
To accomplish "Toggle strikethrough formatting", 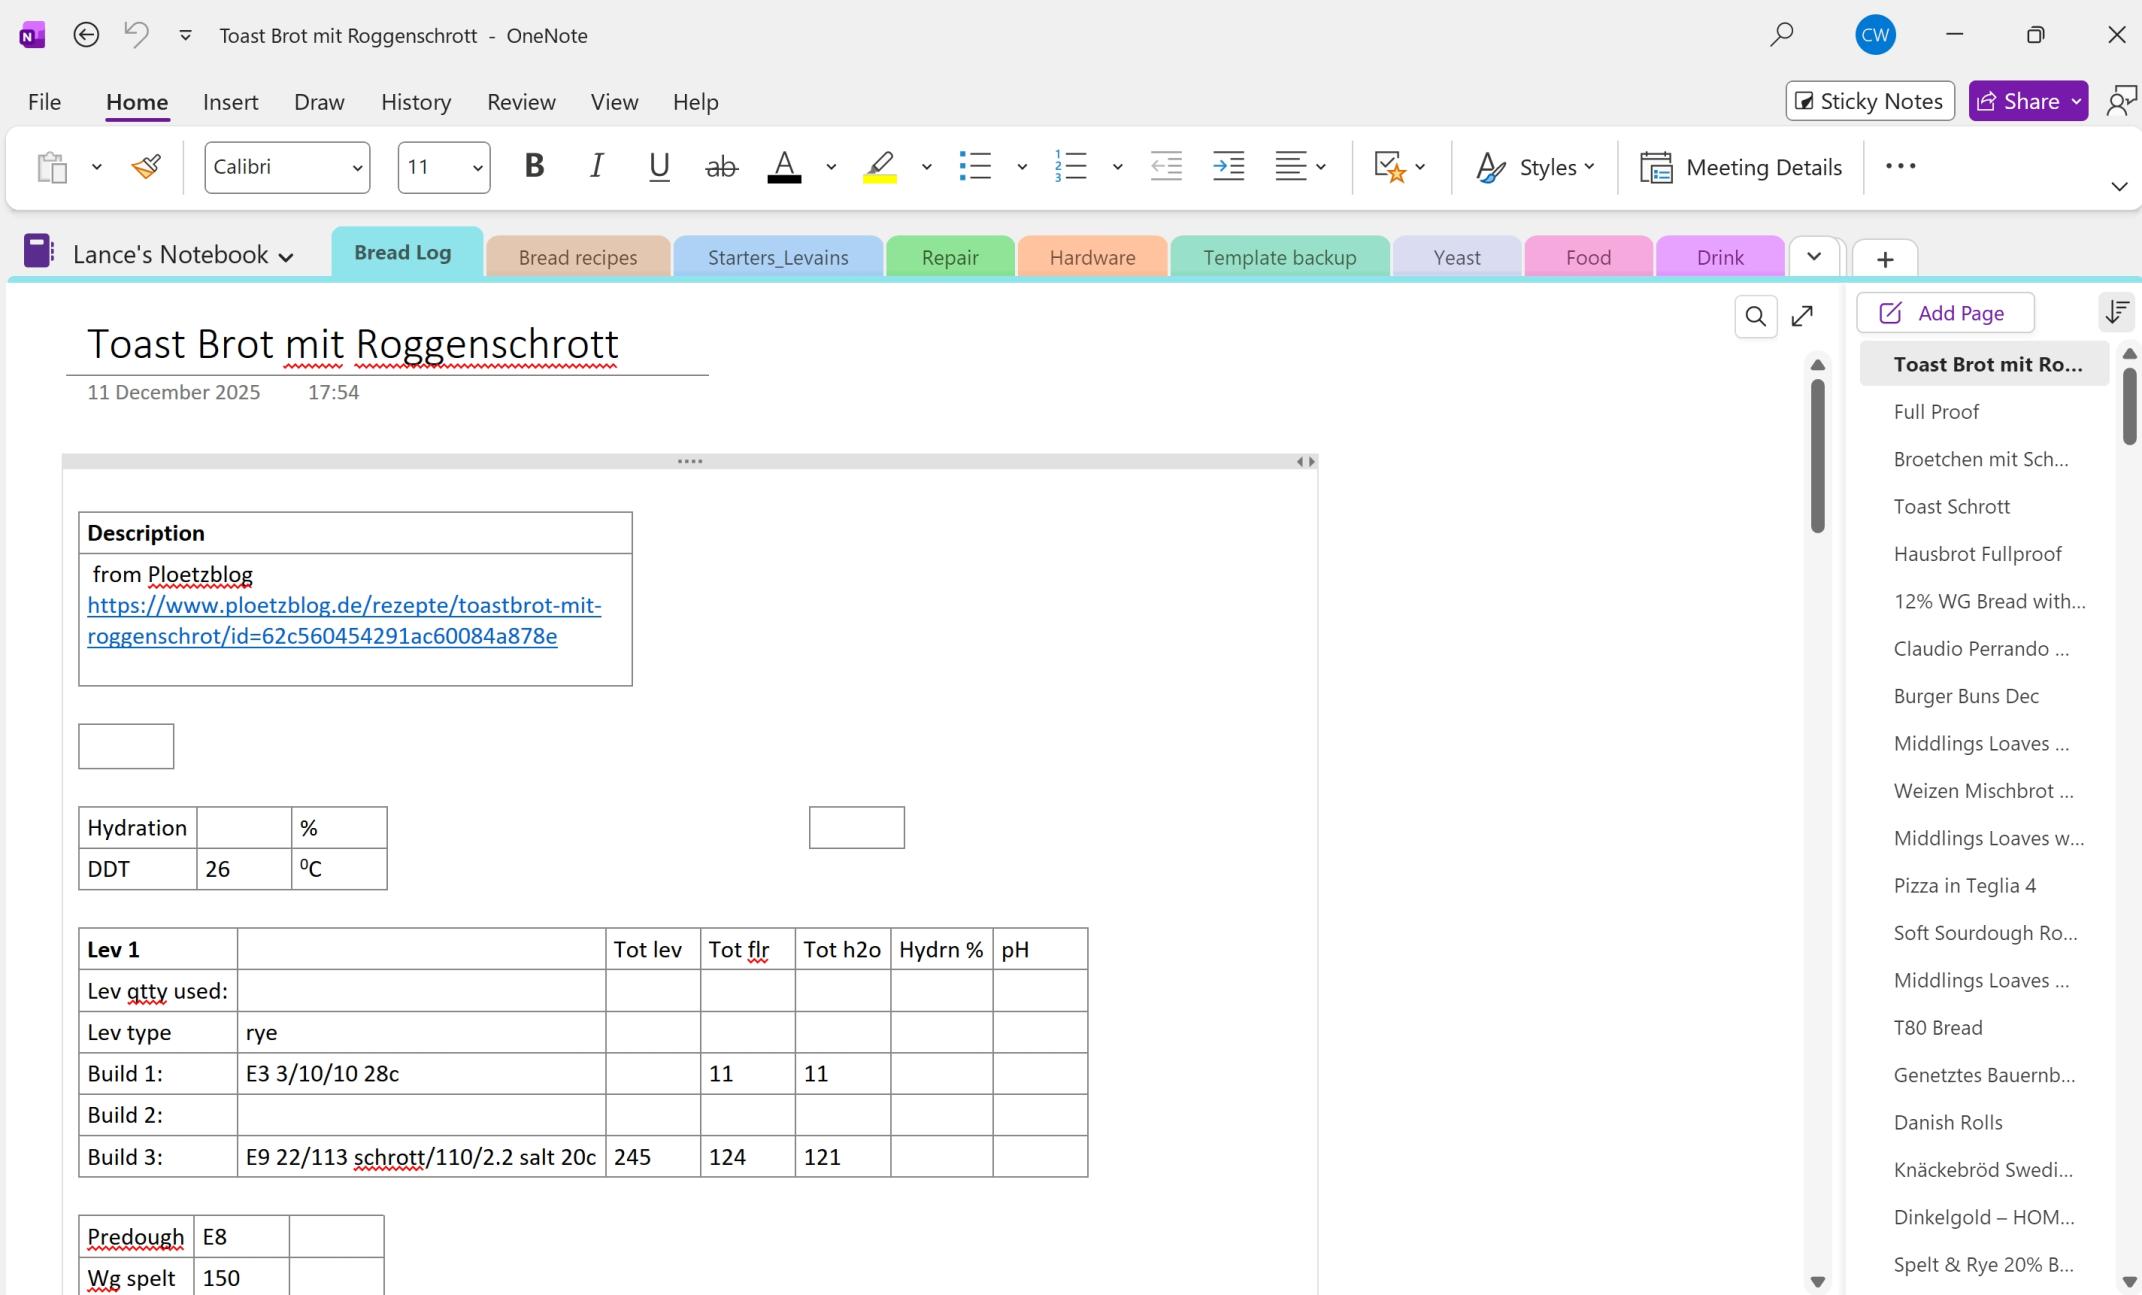I will [x=721, y=166].
